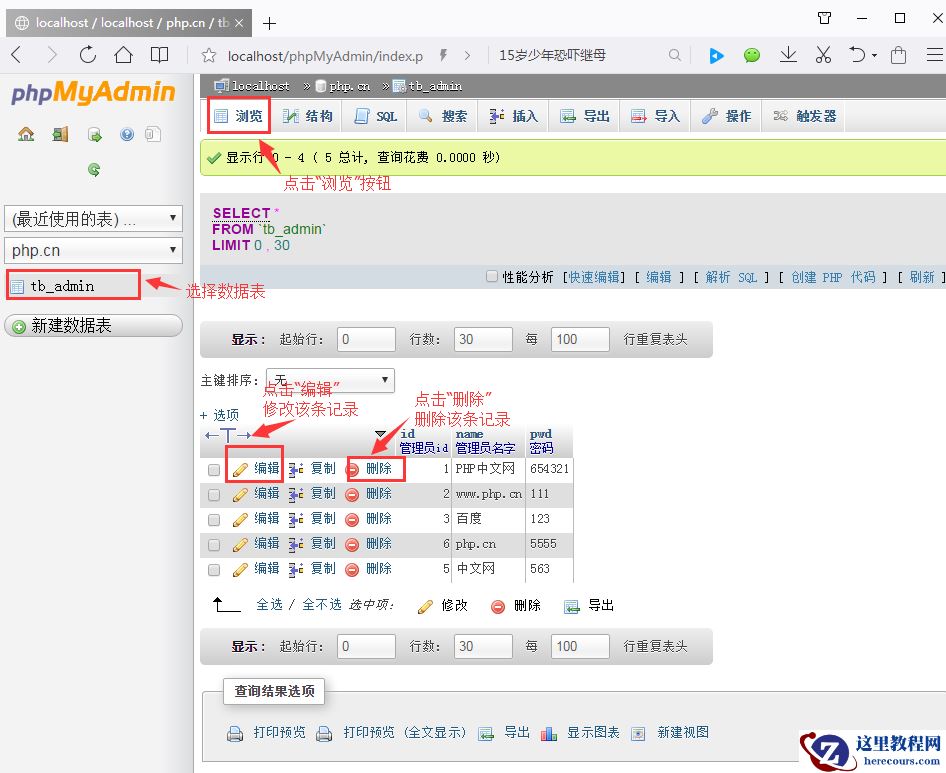
Task: Click the shopping bag icon in toolbar
Action: (x=898, y=55)
